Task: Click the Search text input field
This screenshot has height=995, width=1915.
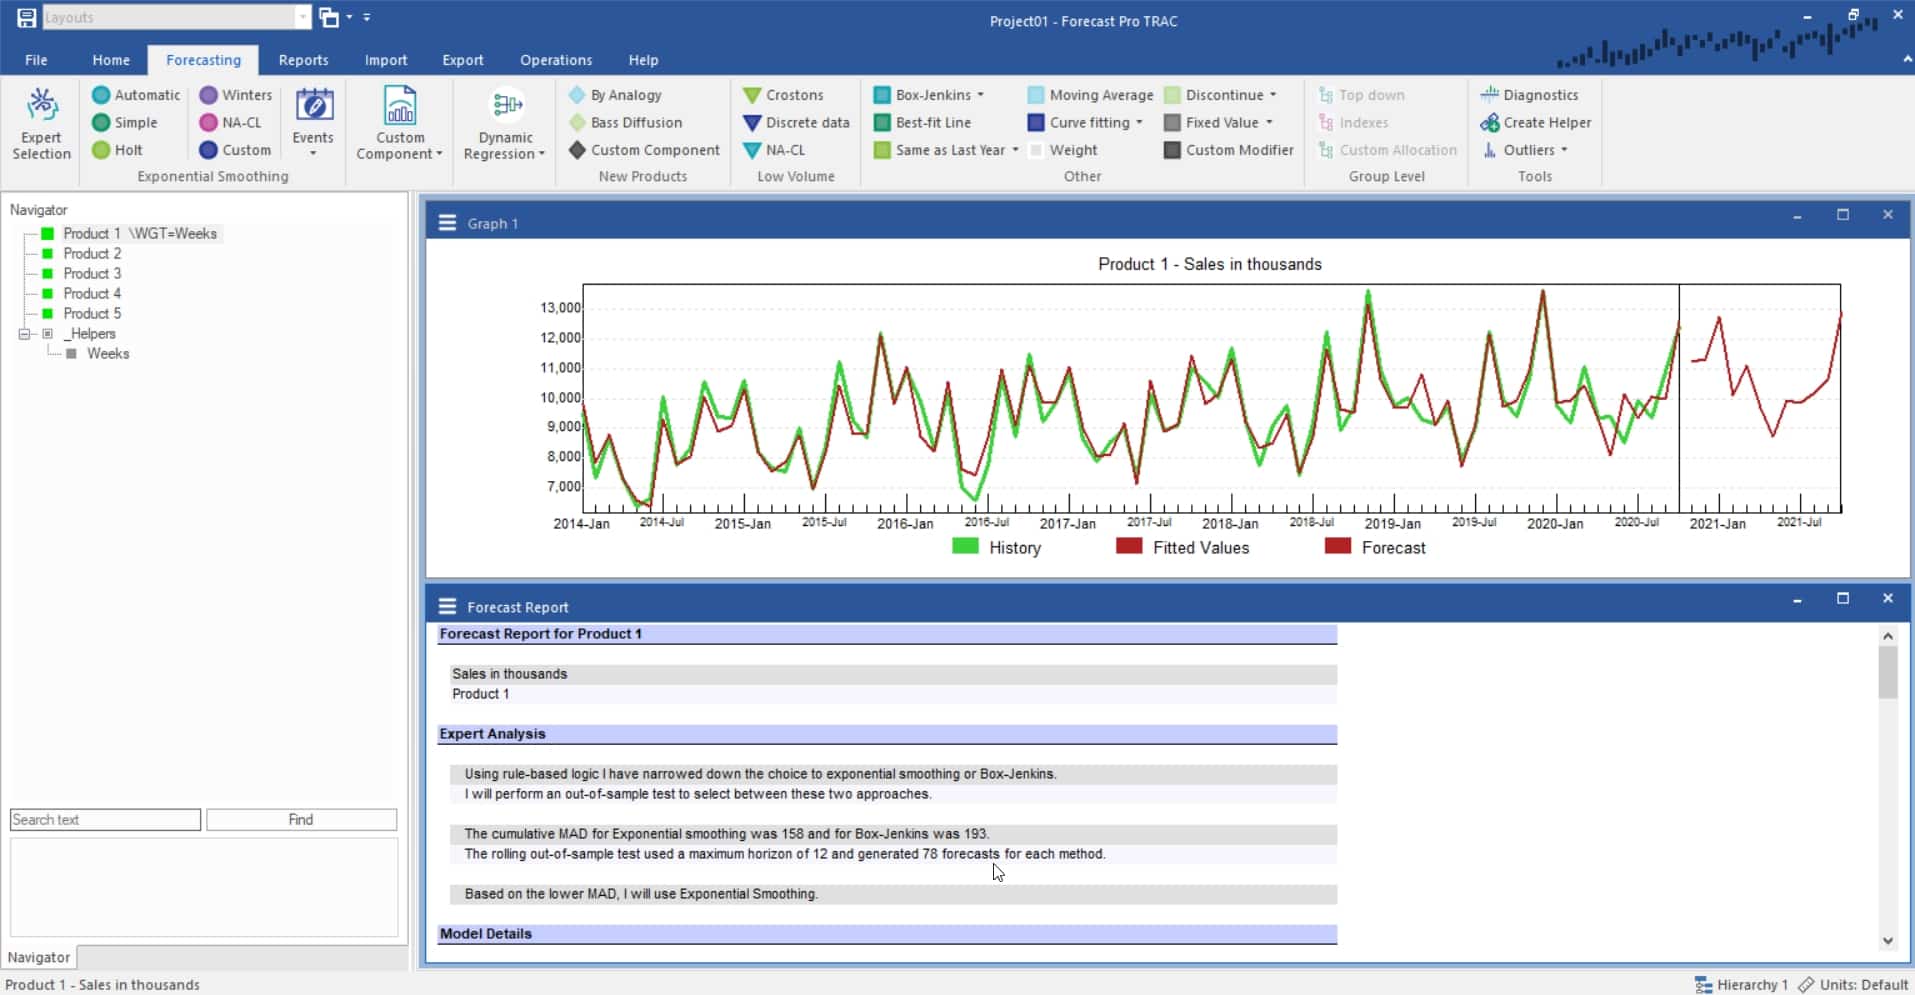Action: (104, 819)
